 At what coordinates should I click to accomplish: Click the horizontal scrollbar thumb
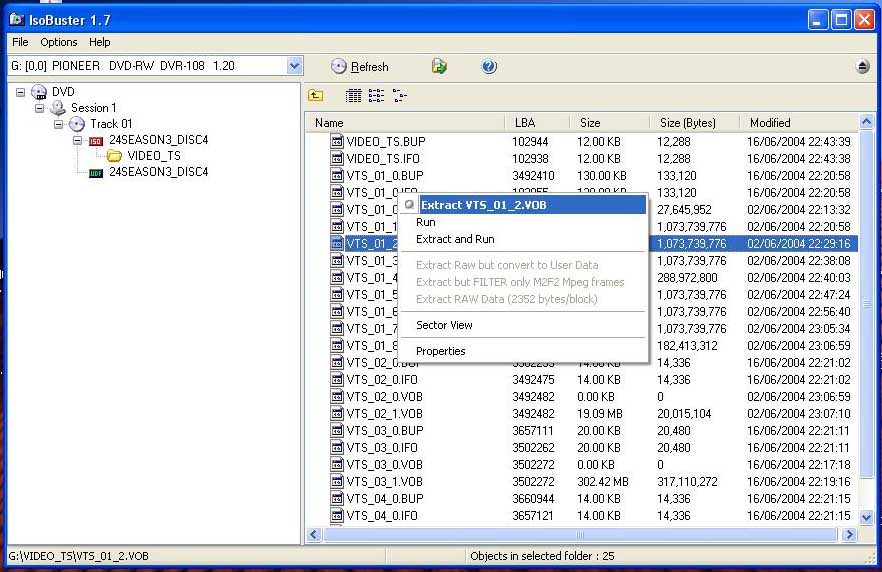pyautogui.click(x=580, y=534)
